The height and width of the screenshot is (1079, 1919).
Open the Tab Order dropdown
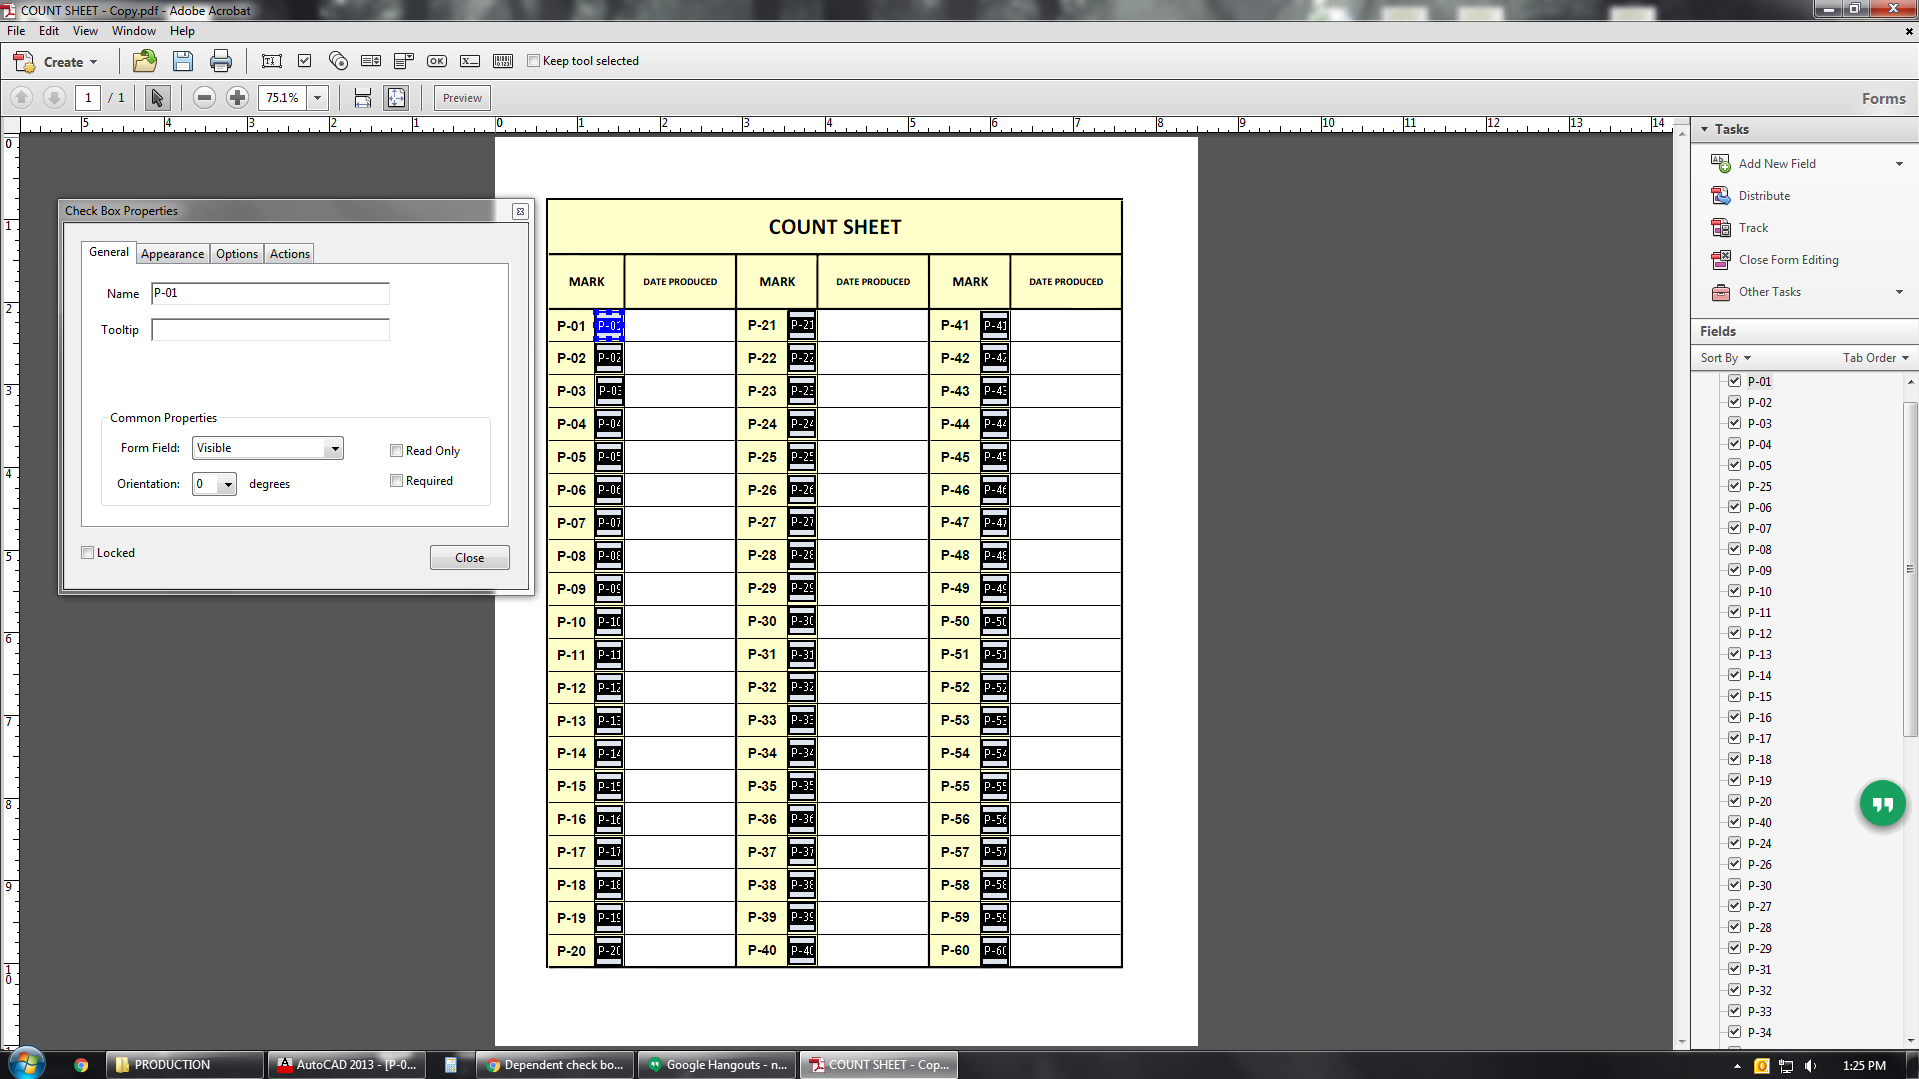point(1876,357)
